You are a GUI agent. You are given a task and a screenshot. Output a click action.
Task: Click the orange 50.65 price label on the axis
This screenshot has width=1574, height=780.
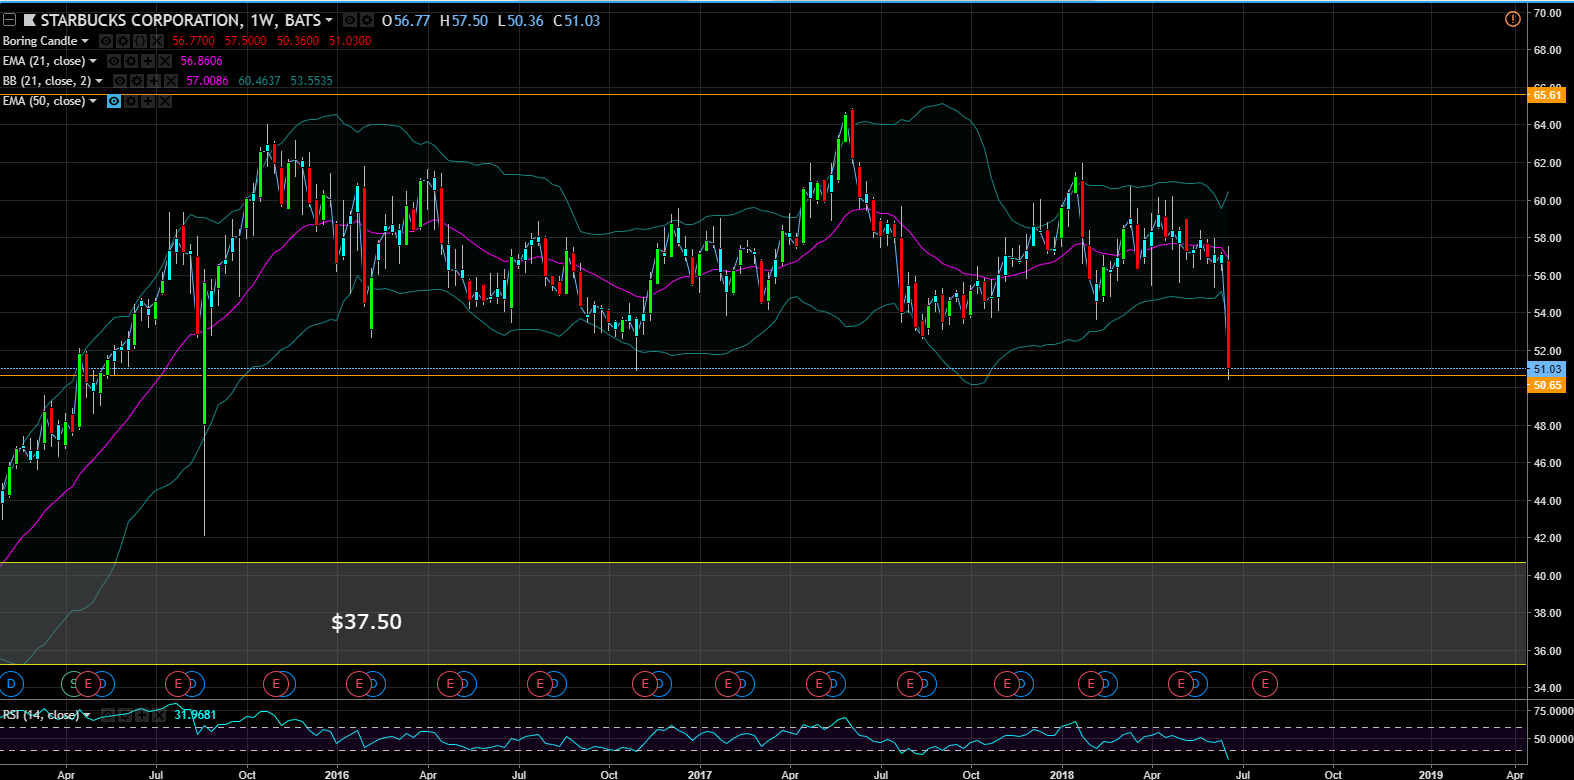[x=1546, y=385]
